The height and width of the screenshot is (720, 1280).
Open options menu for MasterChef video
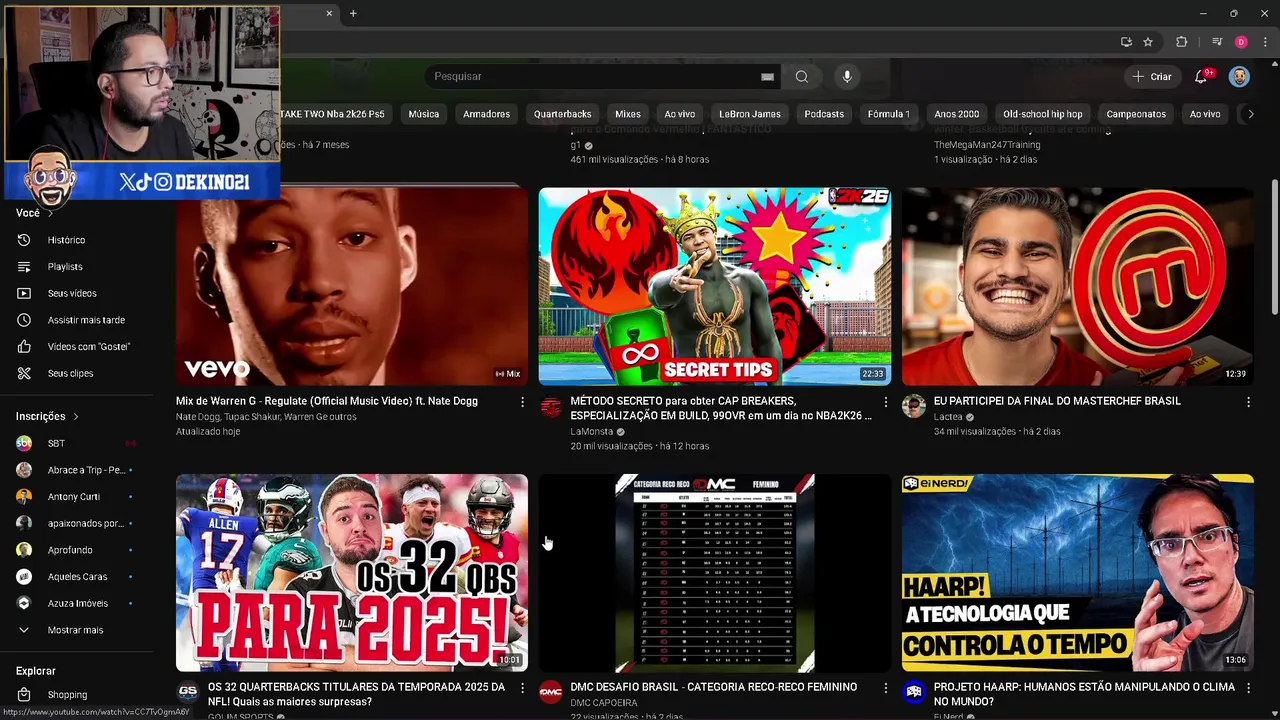point(1248,402)
